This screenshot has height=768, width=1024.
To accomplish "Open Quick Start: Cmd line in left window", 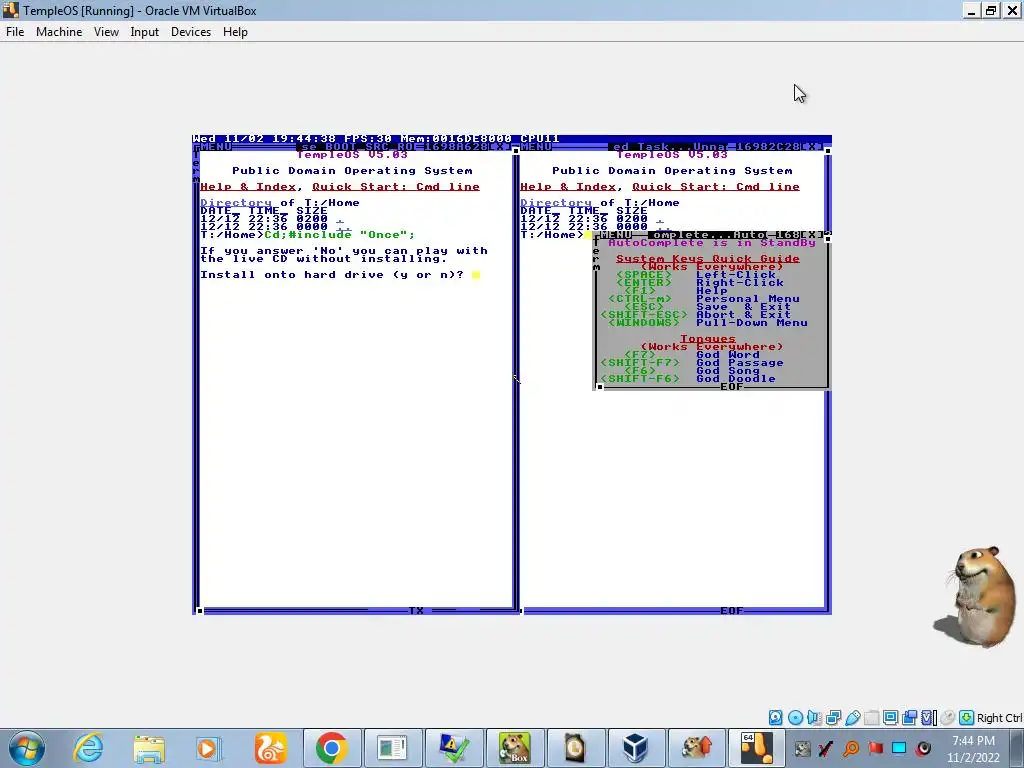I will 396,187.
